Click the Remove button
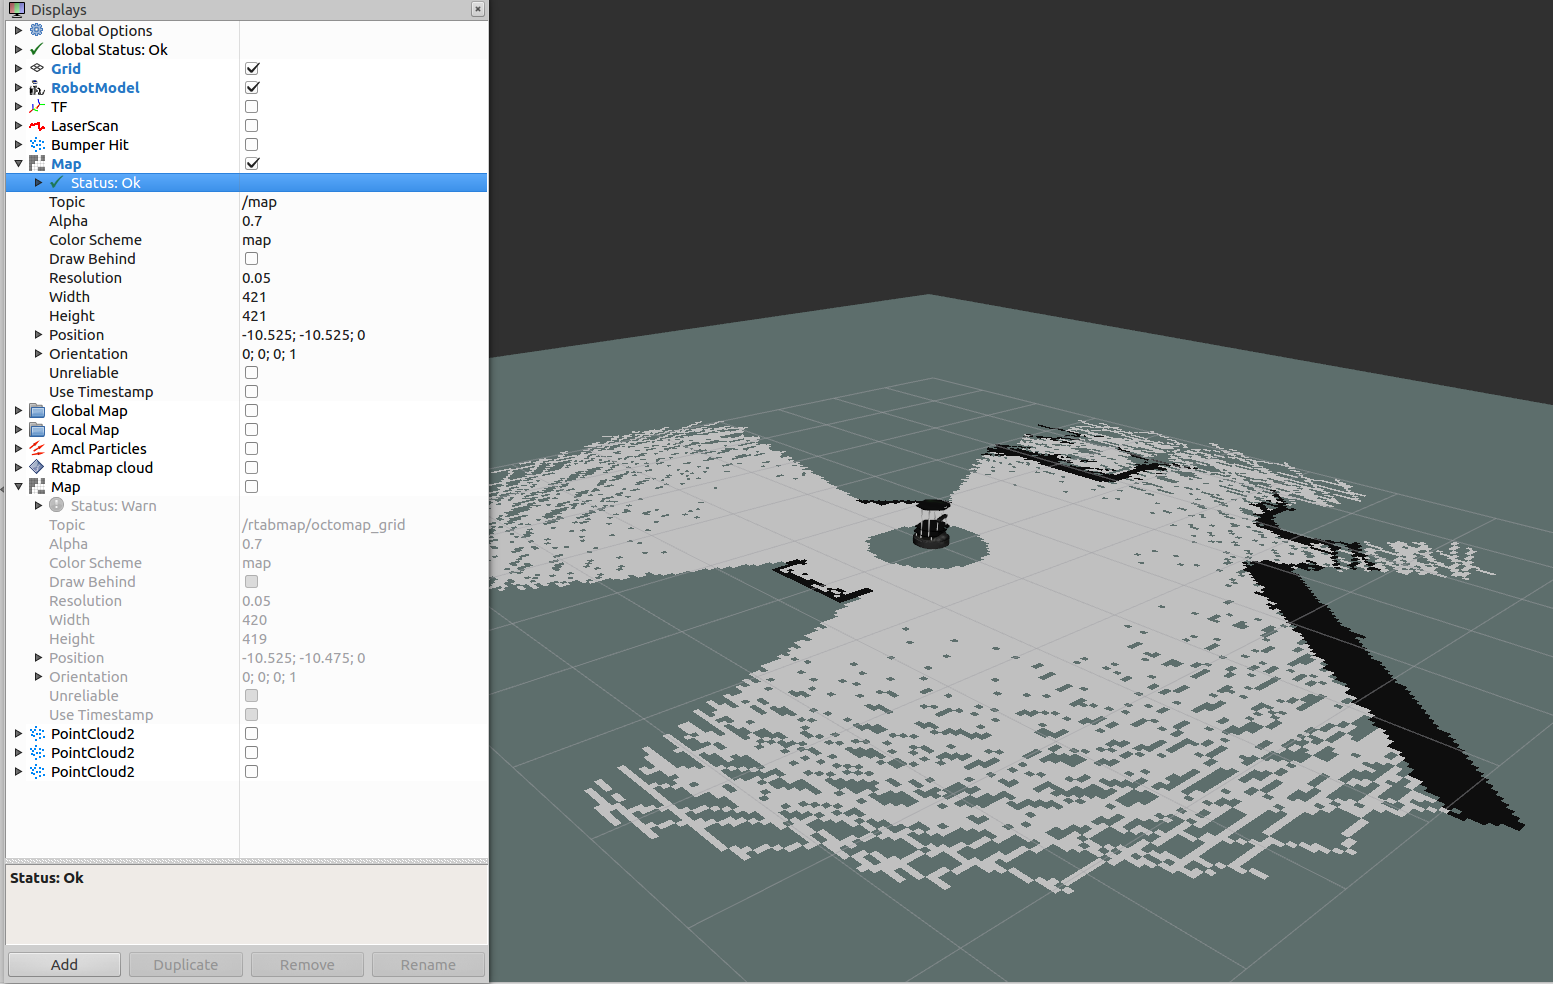The image size is (1553, 984). click(x=307, y=964)
